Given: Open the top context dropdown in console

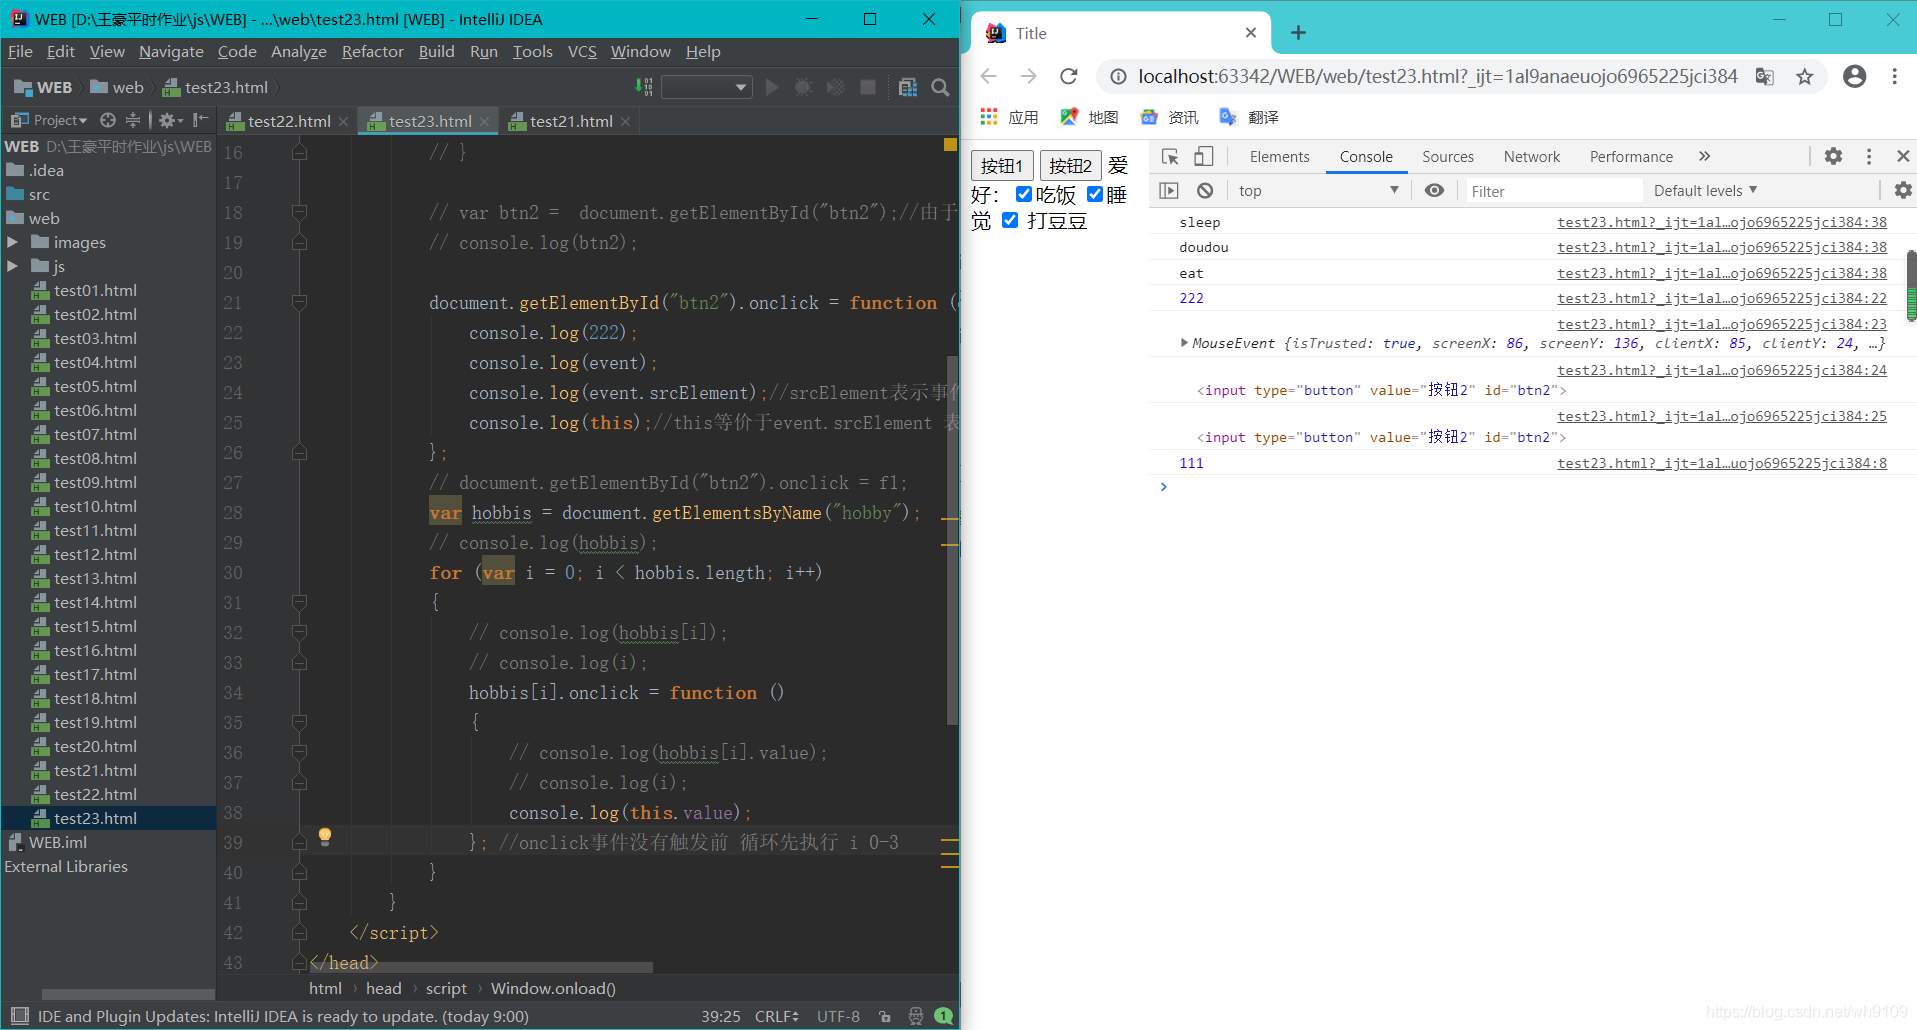Looking at the screenshot, I should coord(1318,190).
